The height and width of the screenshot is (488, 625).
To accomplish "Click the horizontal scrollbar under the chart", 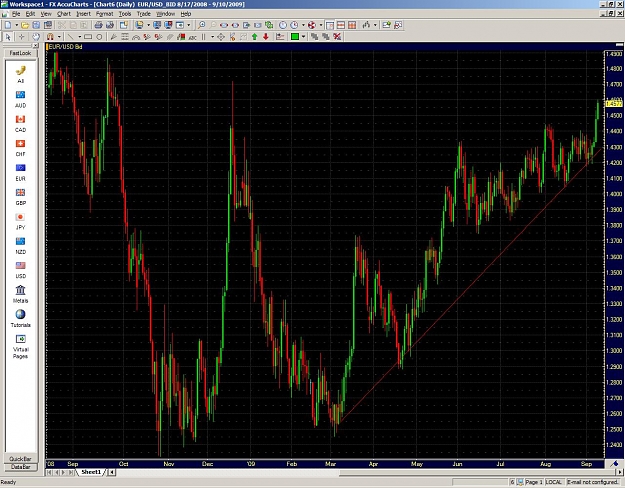I will (x=367, y=472).
